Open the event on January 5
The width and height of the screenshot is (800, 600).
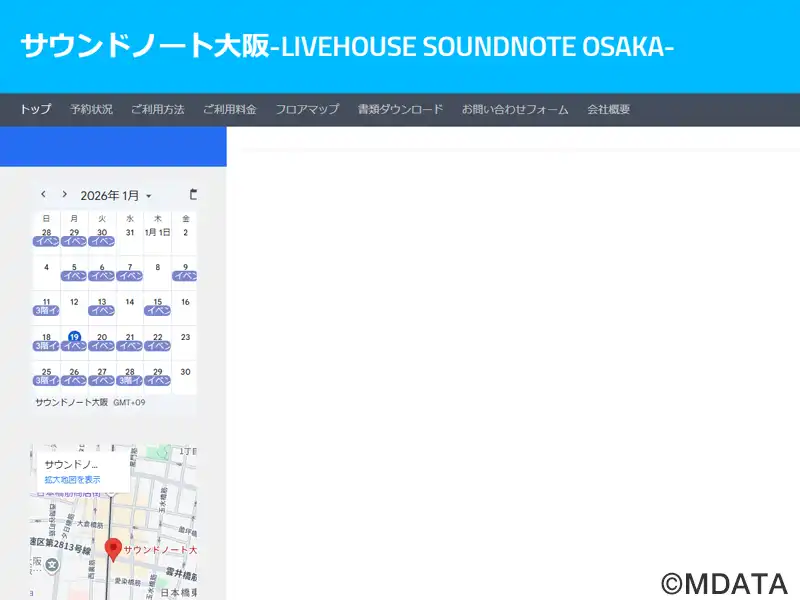point(74,276)
